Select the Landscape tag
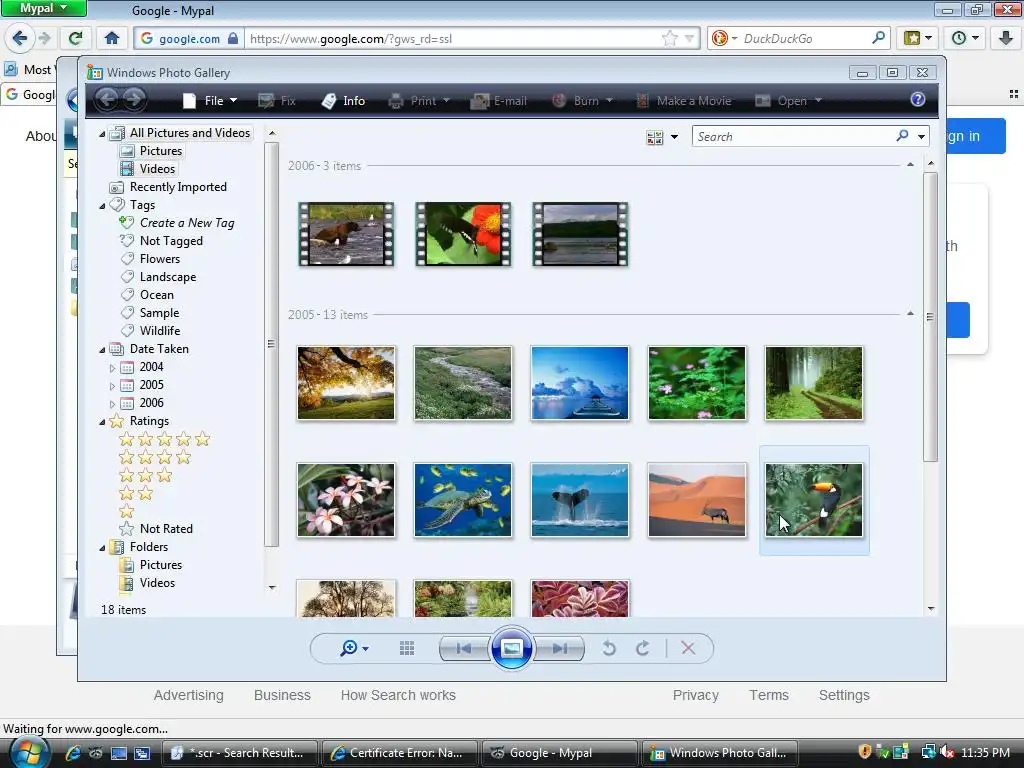This screenshot has height=768, width=1024. coord(158,277)
